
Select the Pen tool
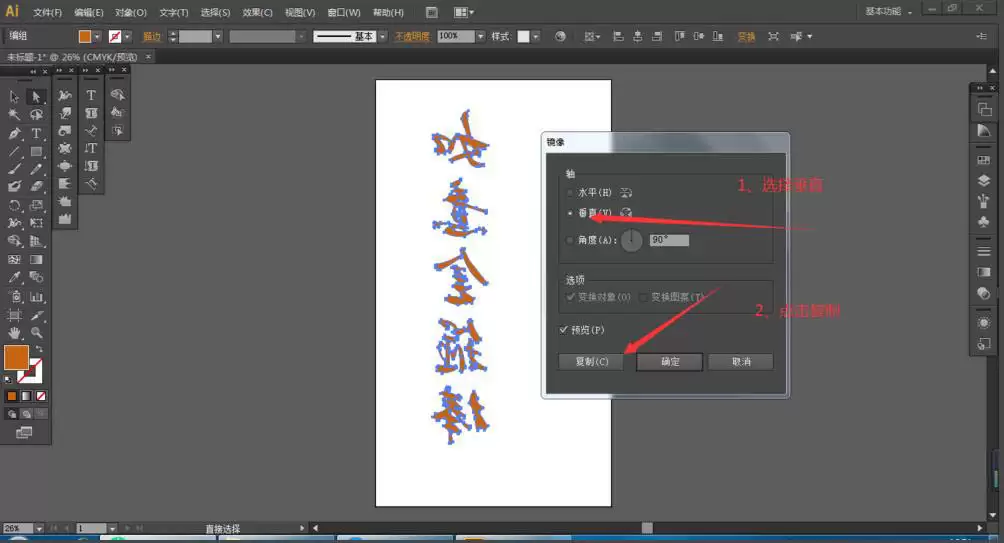click(x=14, y=133)
